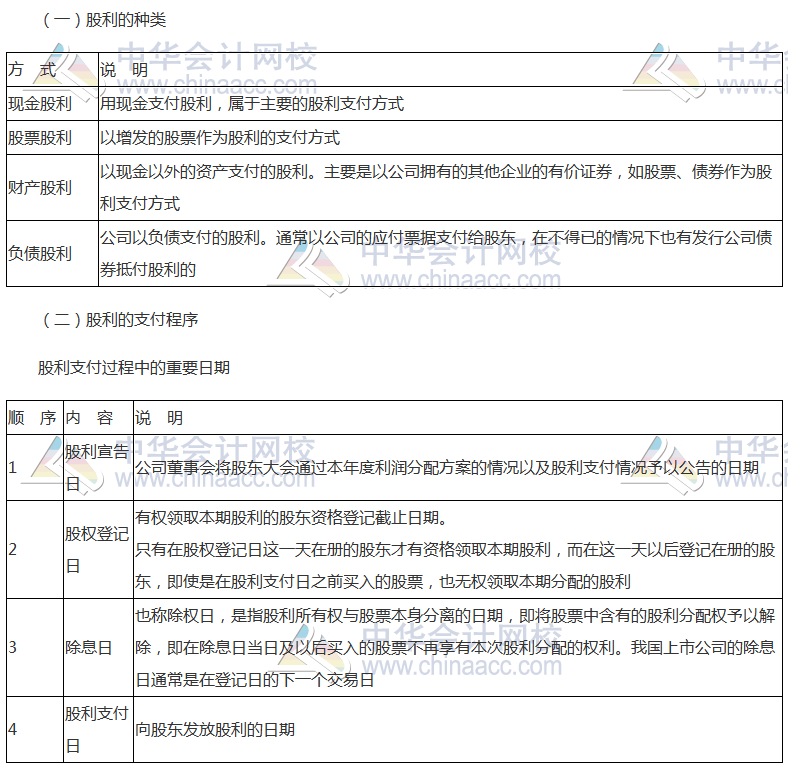Click the "顺序" column header
This screenshot has width=788, height=770.
[32, 418]
